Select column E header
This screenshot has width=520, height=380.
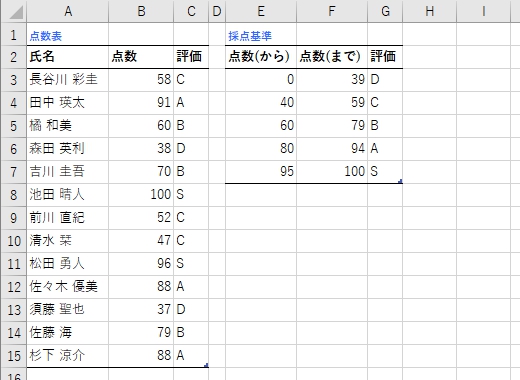pyautogui.click(x=261, y=12)
